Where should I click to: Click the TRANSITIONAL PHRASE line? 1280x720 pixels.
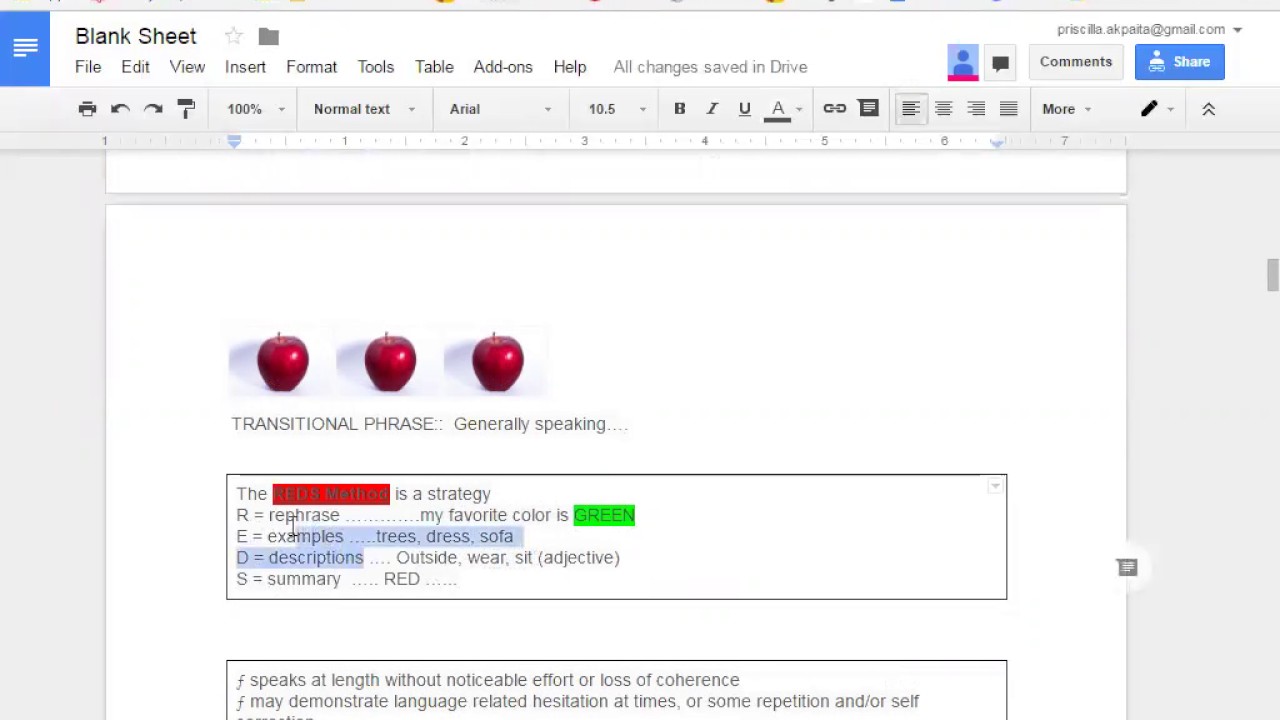[x=430, y=424]
